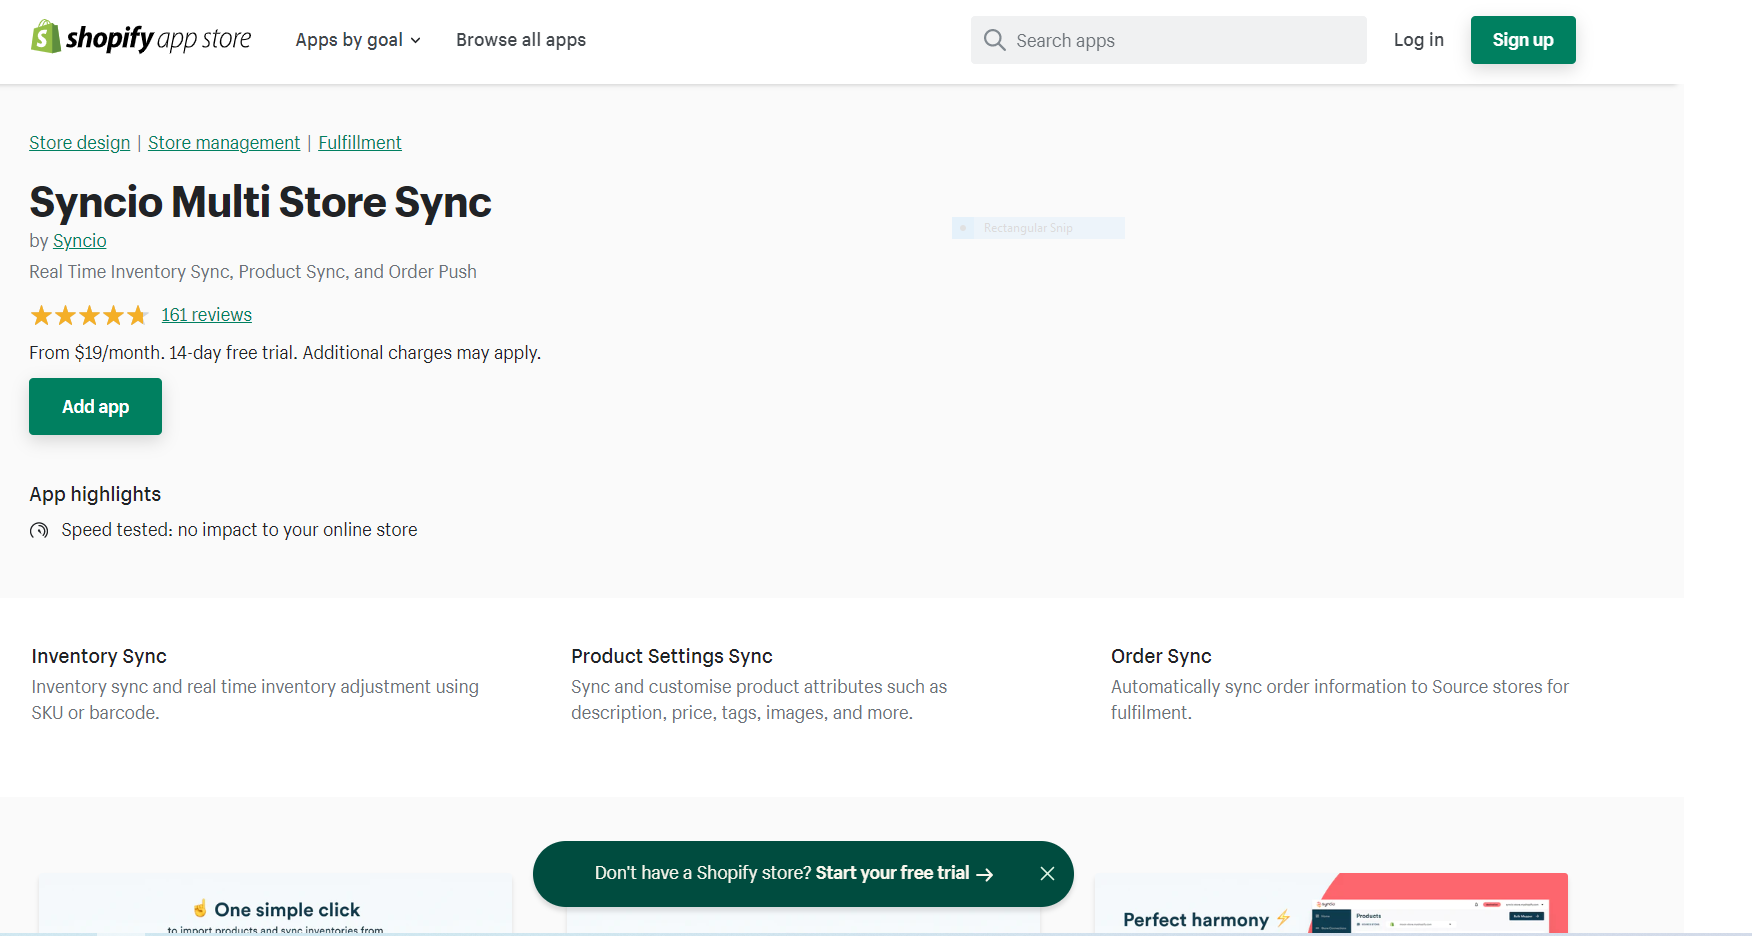This screenshot has height=936, width=1752.
Task: Click the arrow in the free trial banner
Action: tap(986, 873)
